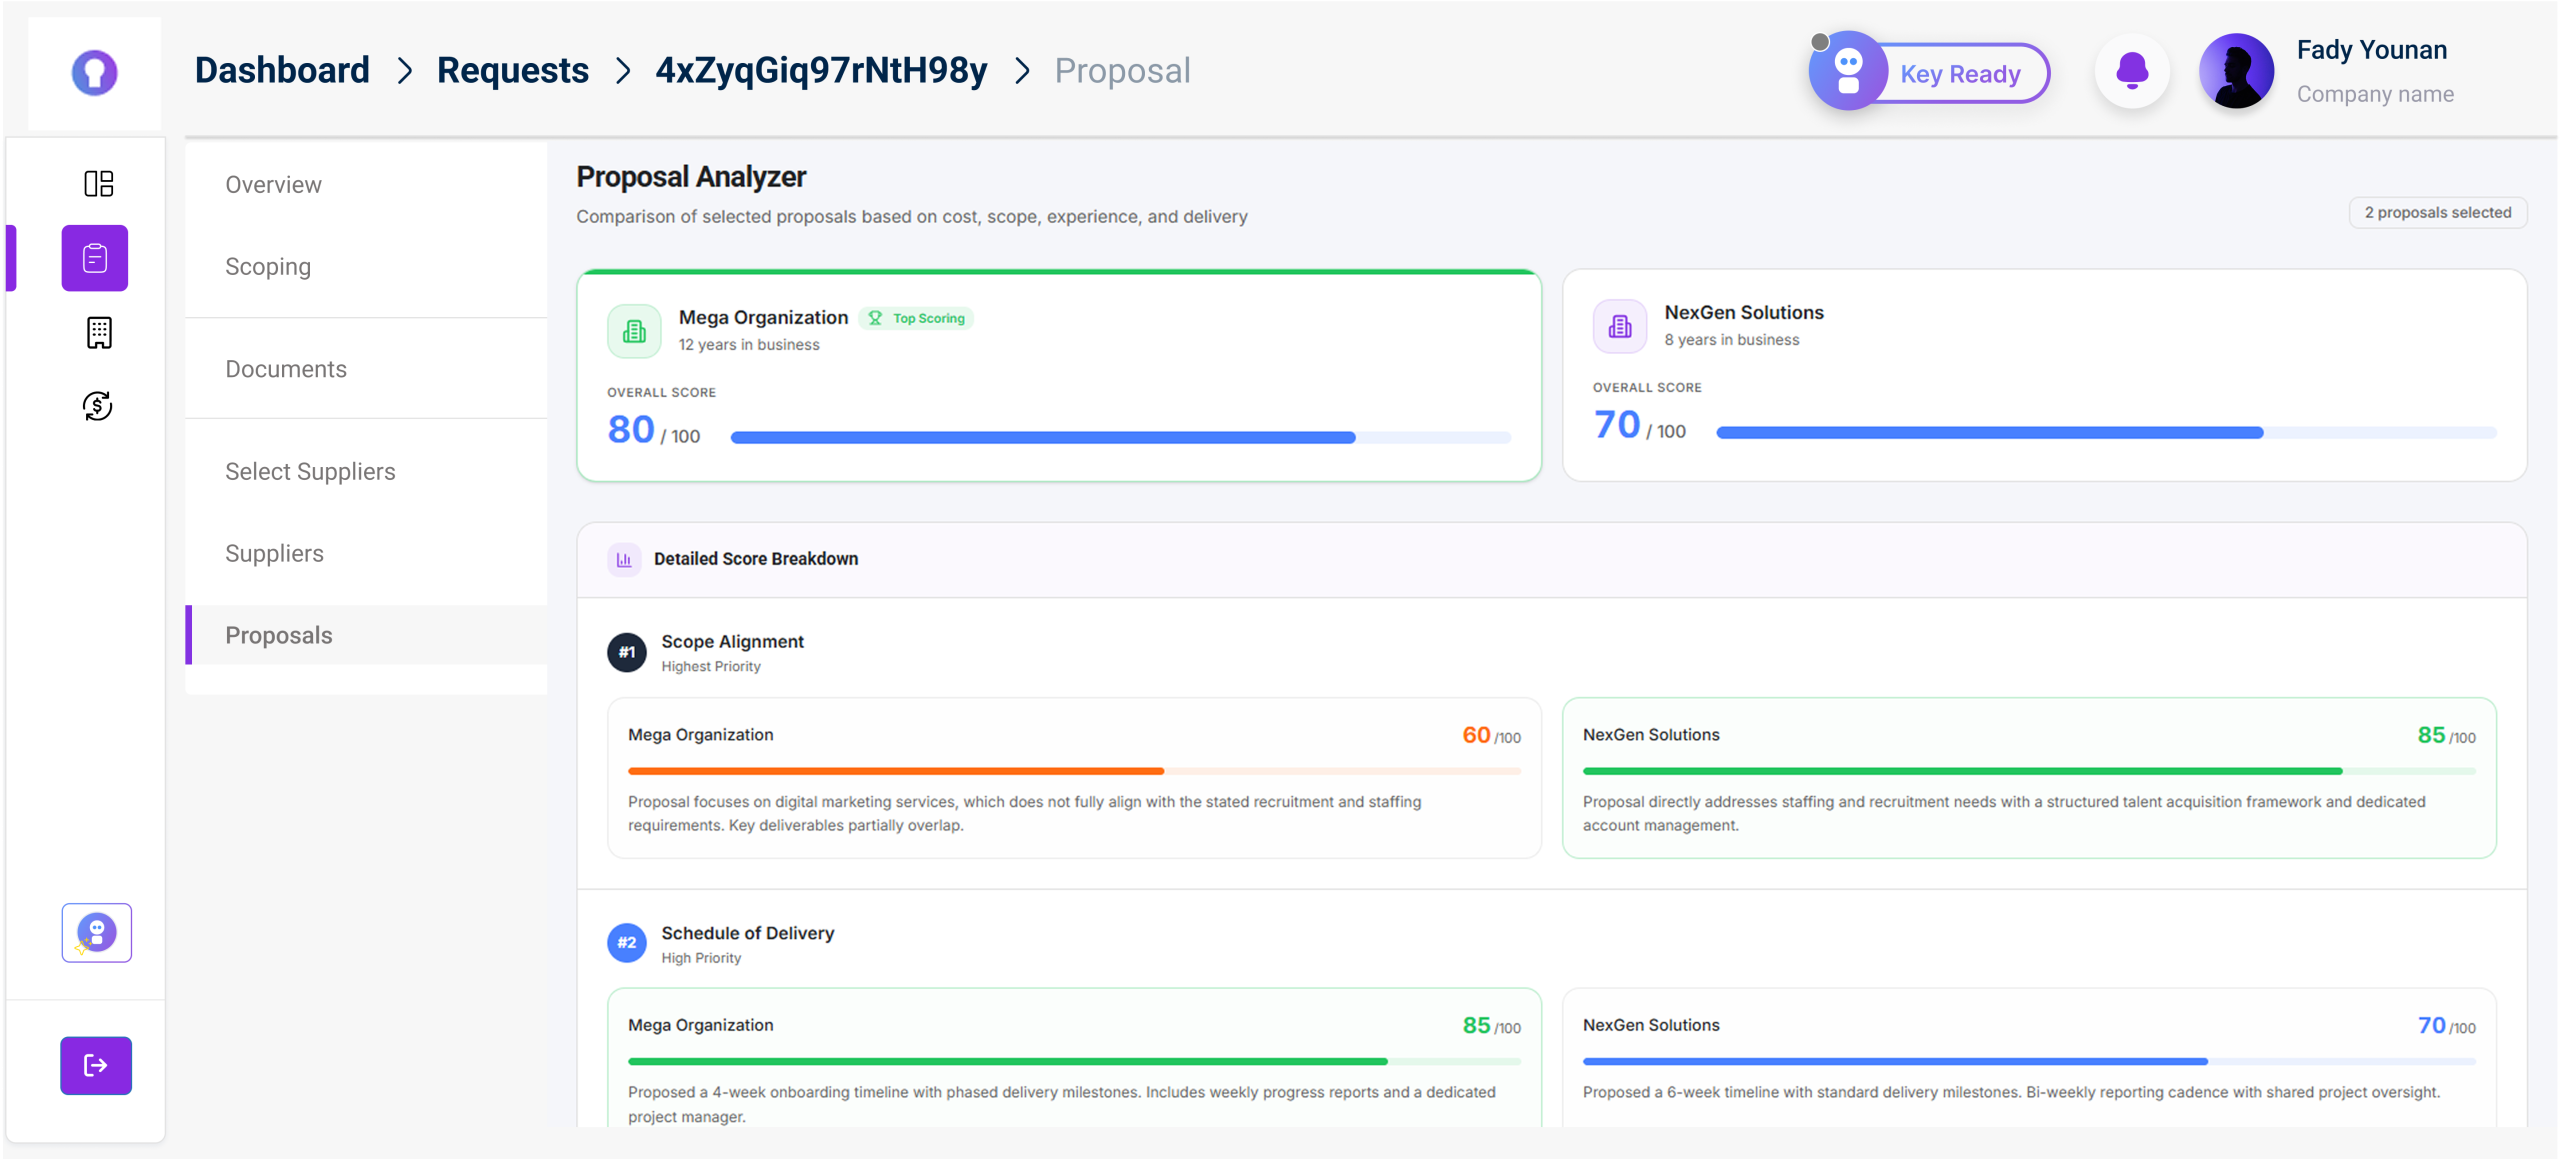Open the dashboard layout sidebar icon
2560x1159 pixels.
click(x=98, y=184)
